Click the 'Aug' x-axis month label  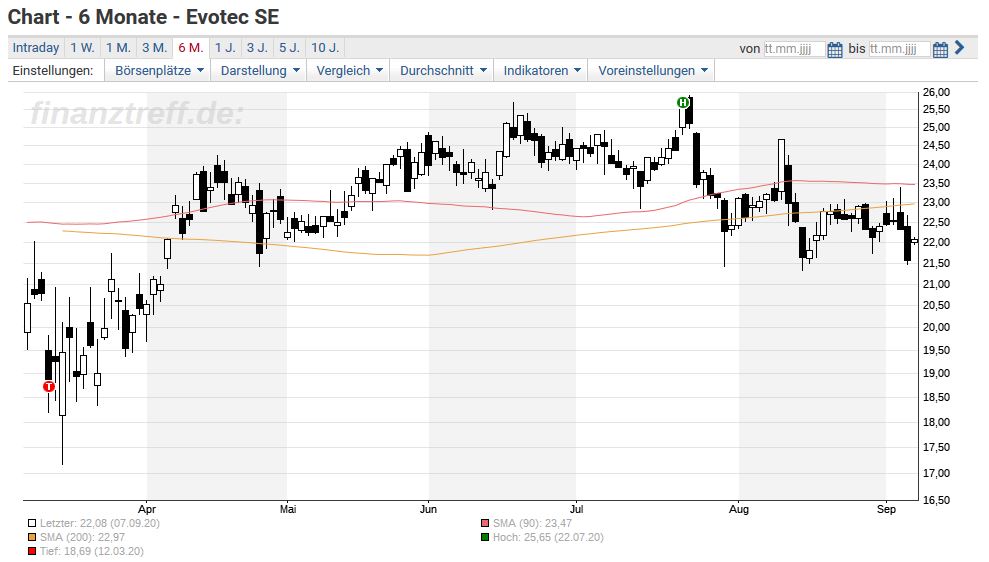[x=739, y=509]
